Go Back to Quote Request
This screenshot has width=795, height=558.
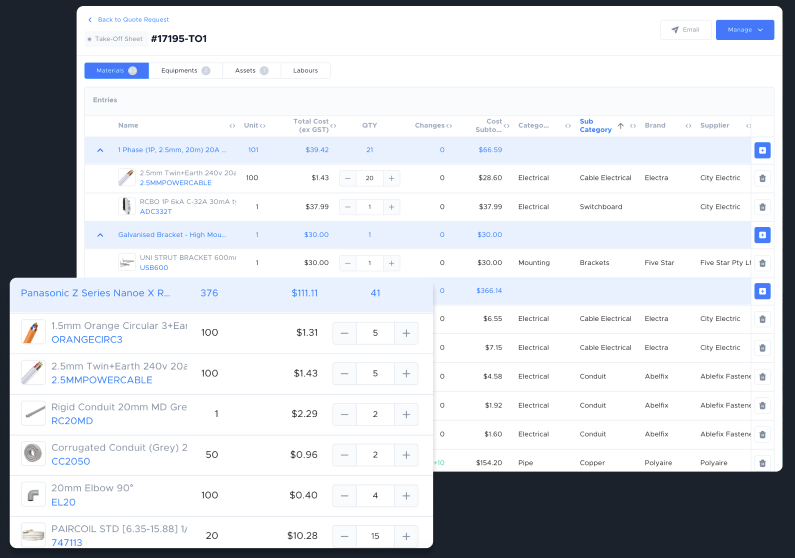click(x=128, y=19)
